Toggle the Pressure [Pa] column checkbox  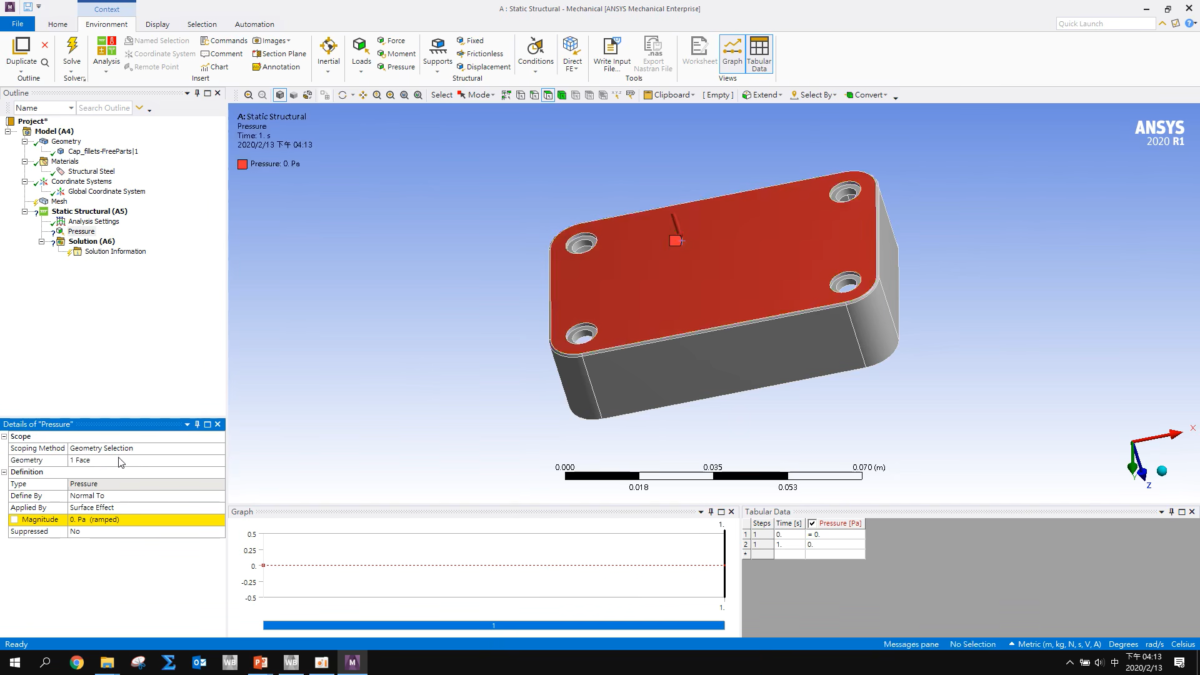812,523
